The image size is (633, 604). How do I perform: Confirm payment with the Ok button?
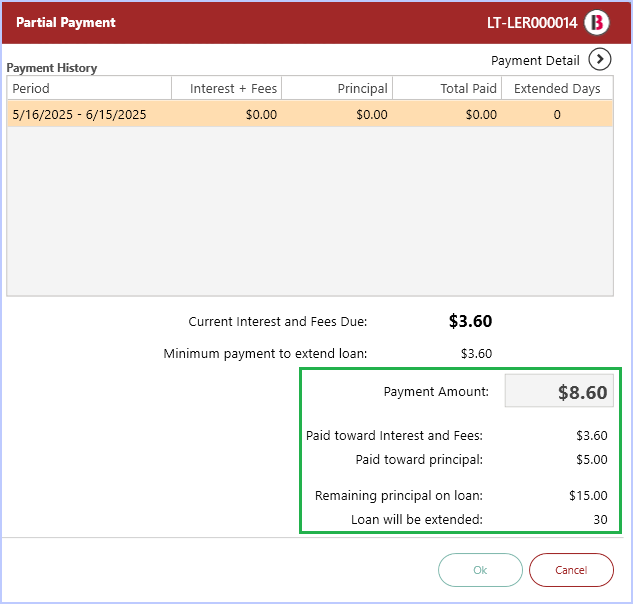(x=480, y=570)
